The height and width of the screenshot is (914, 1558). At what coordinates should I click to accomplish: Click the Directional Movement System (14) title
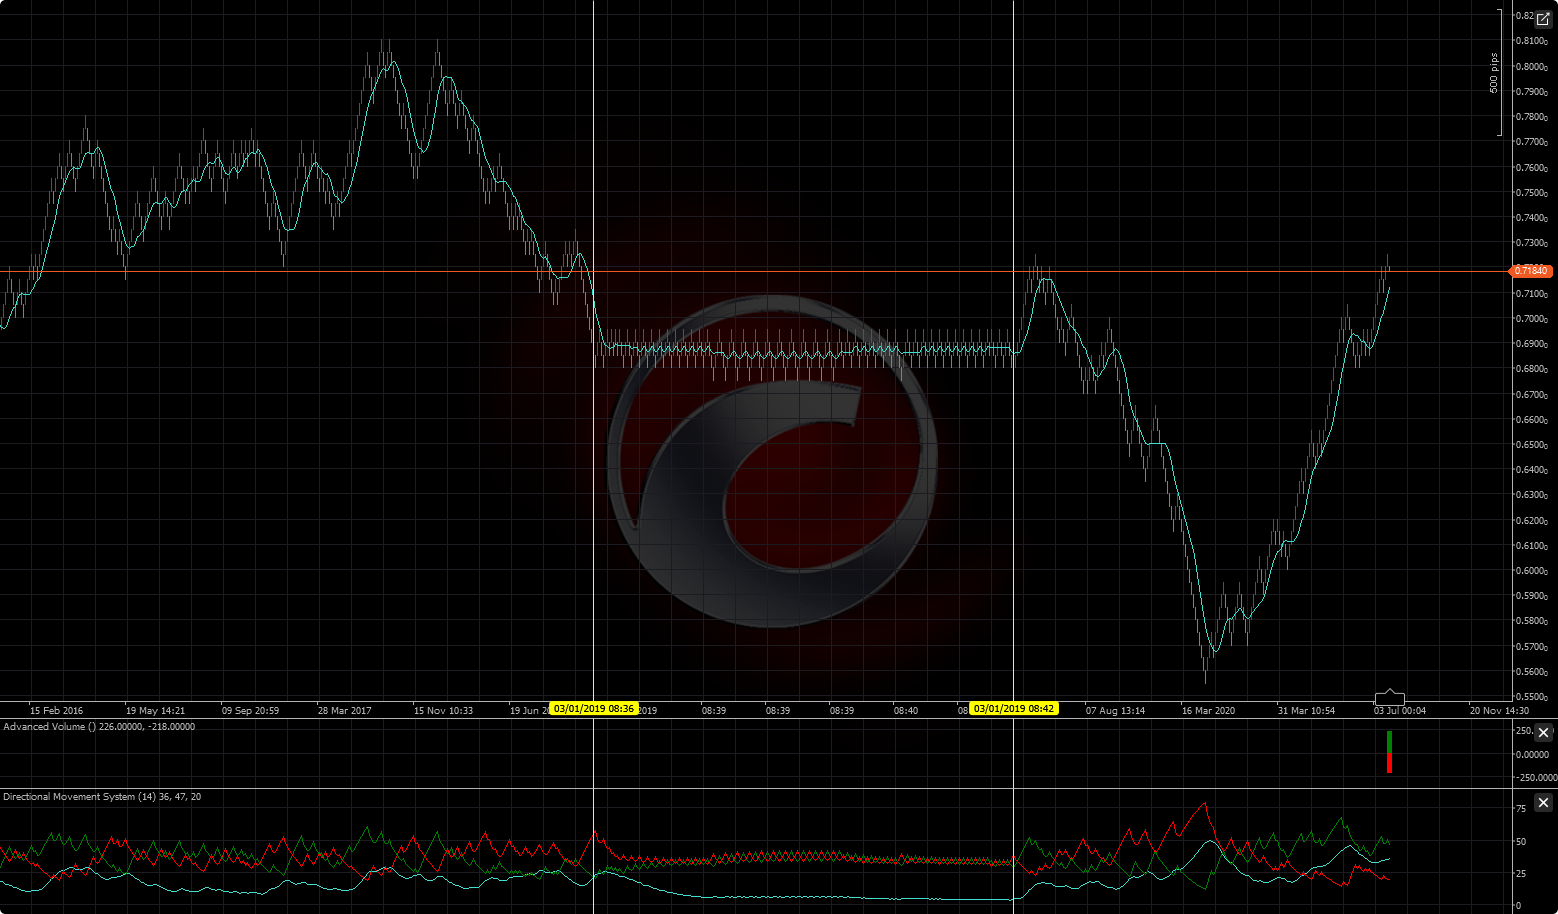click(x=102, y=797)
